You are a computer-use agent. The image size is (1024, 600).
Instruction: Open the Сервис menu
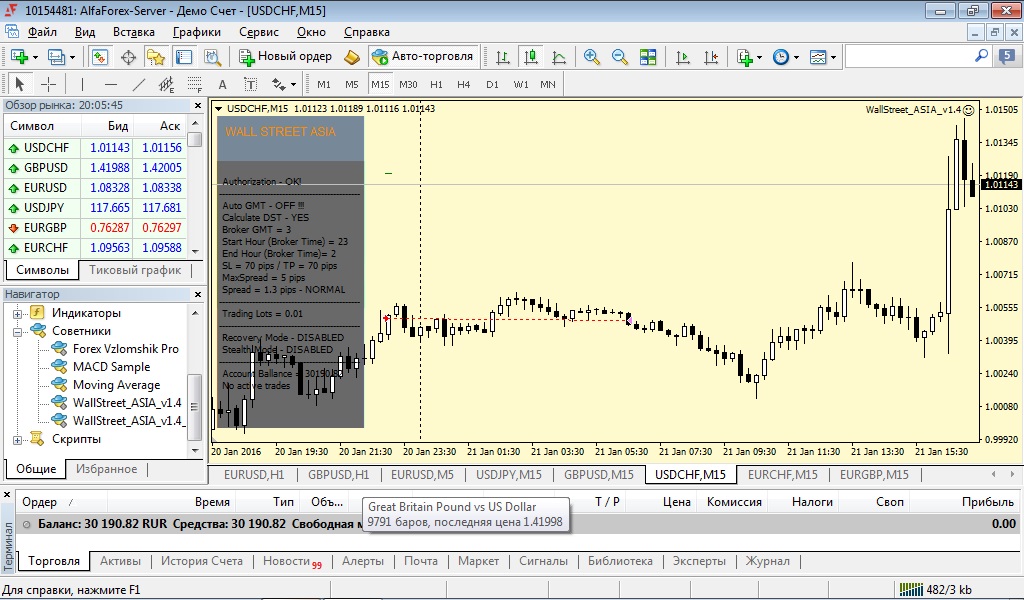coord(259,32)
